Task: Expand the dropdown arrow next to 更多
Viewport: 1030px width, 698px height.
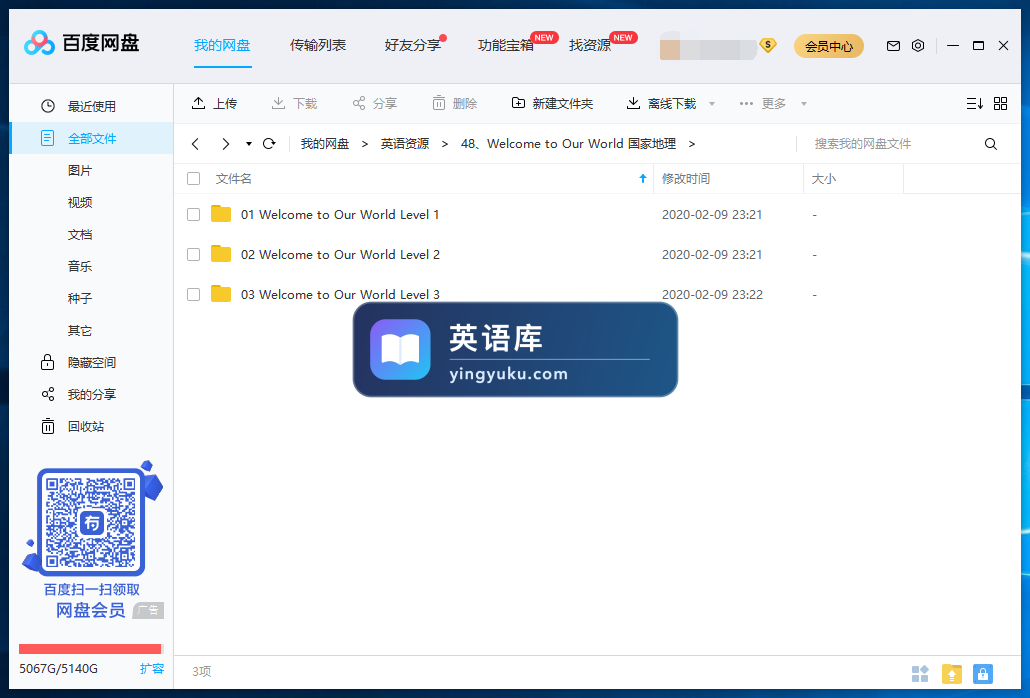Action: pyautogui.click(x=804, y=104)
